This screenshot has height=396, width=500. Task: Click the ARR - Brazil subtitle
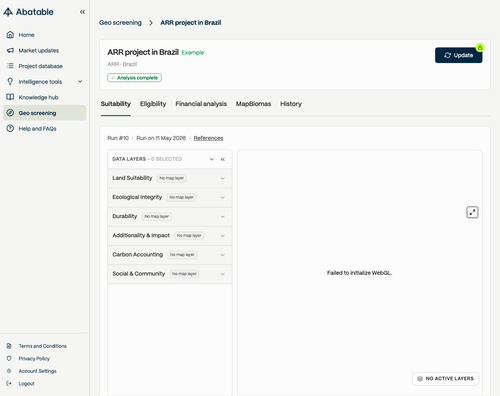[x=122, y=64]
